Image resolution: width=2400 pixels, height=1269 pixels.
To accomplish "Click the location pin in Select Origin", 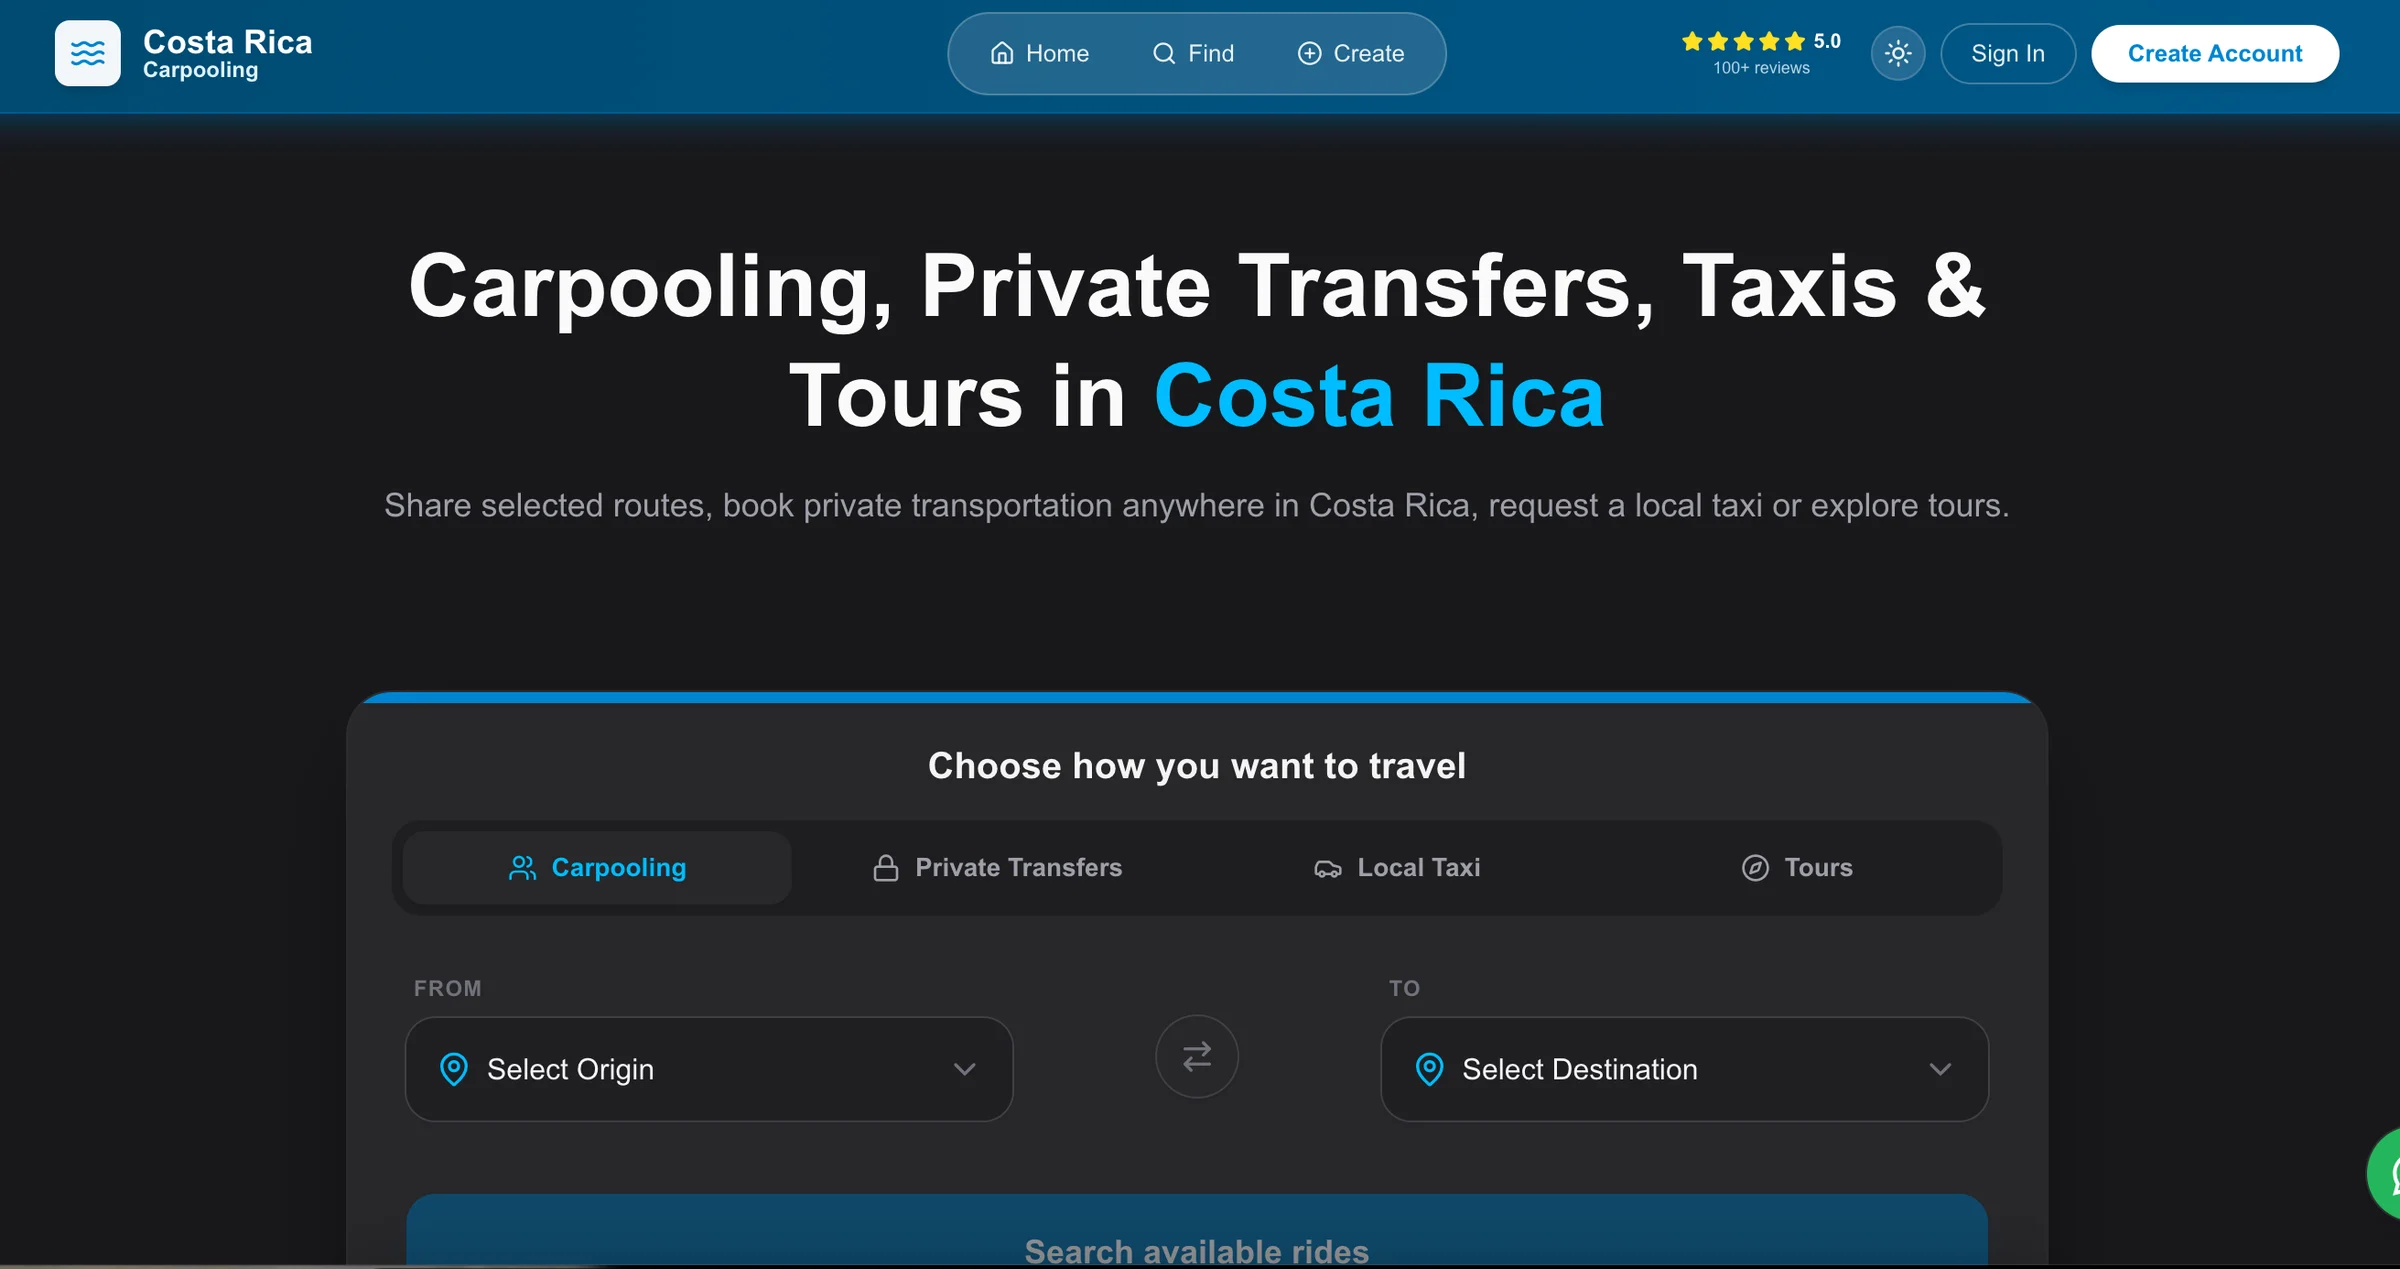I will (x=454, y=1069).
